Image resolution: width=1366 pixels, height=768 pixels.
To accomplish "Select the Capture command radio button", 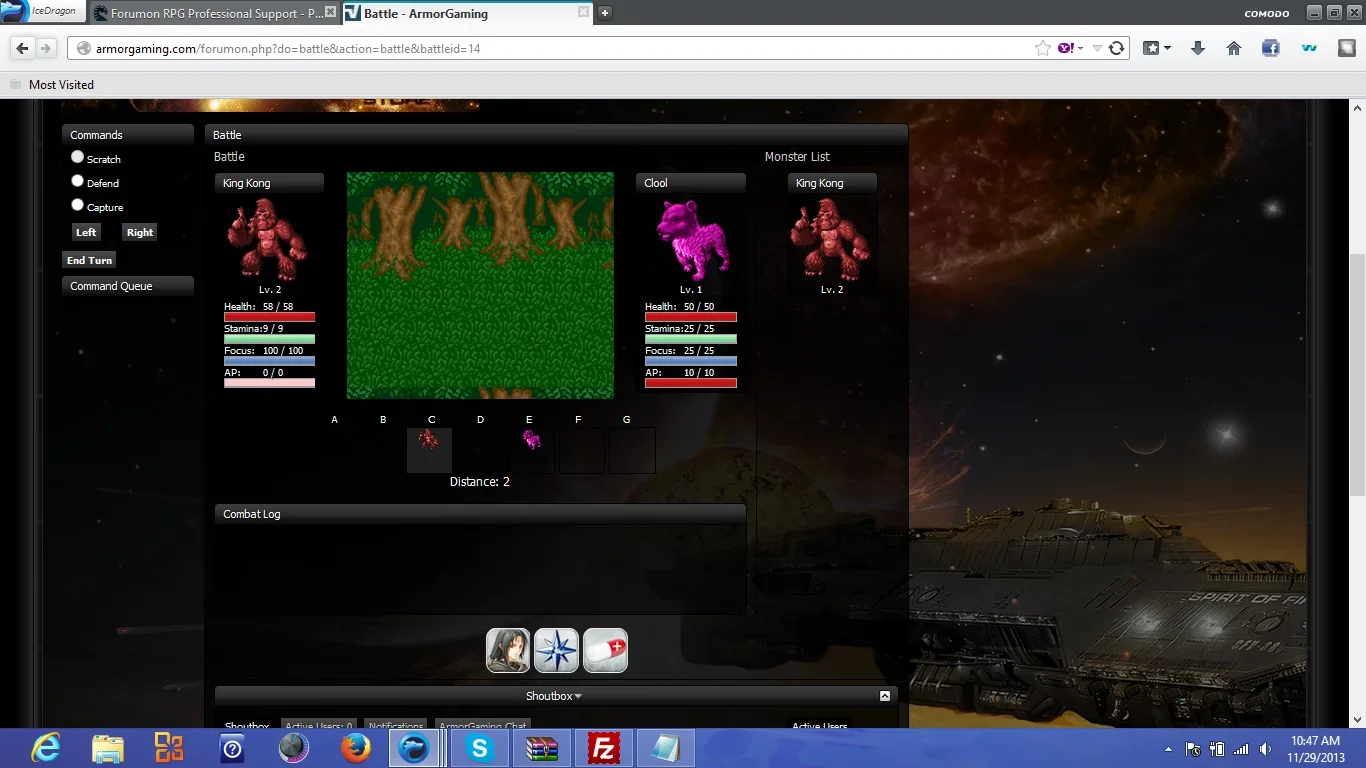I will 77,206.
